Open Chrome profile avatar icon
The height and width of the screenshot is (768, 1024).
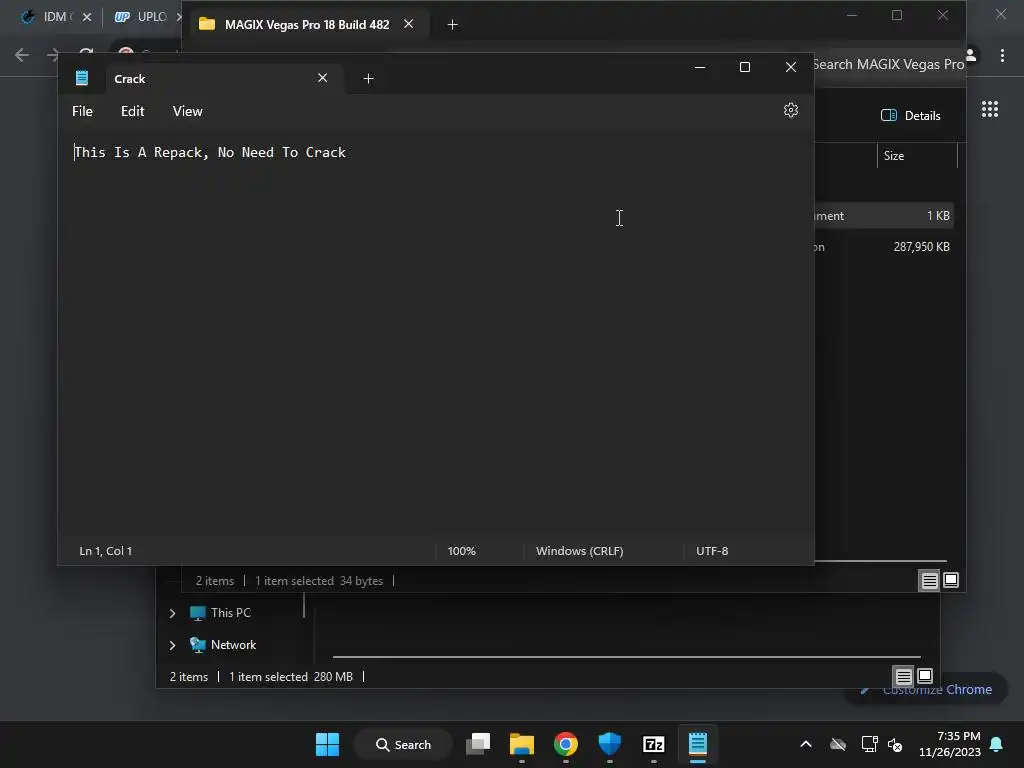(x=971, y=56)
